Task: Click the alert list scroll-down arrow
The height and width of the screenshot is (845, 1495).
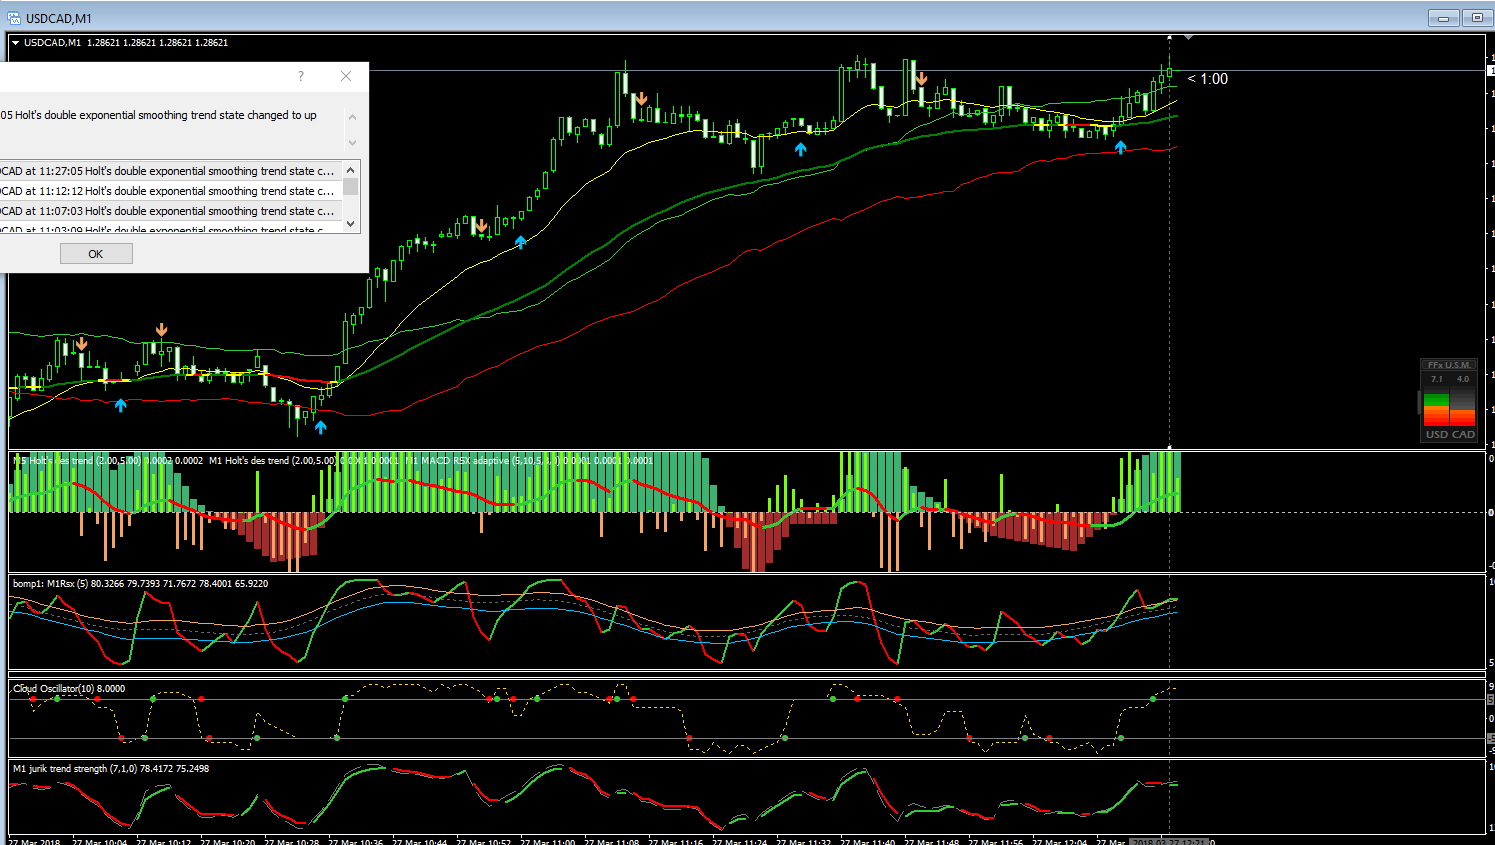Action: 351,223
